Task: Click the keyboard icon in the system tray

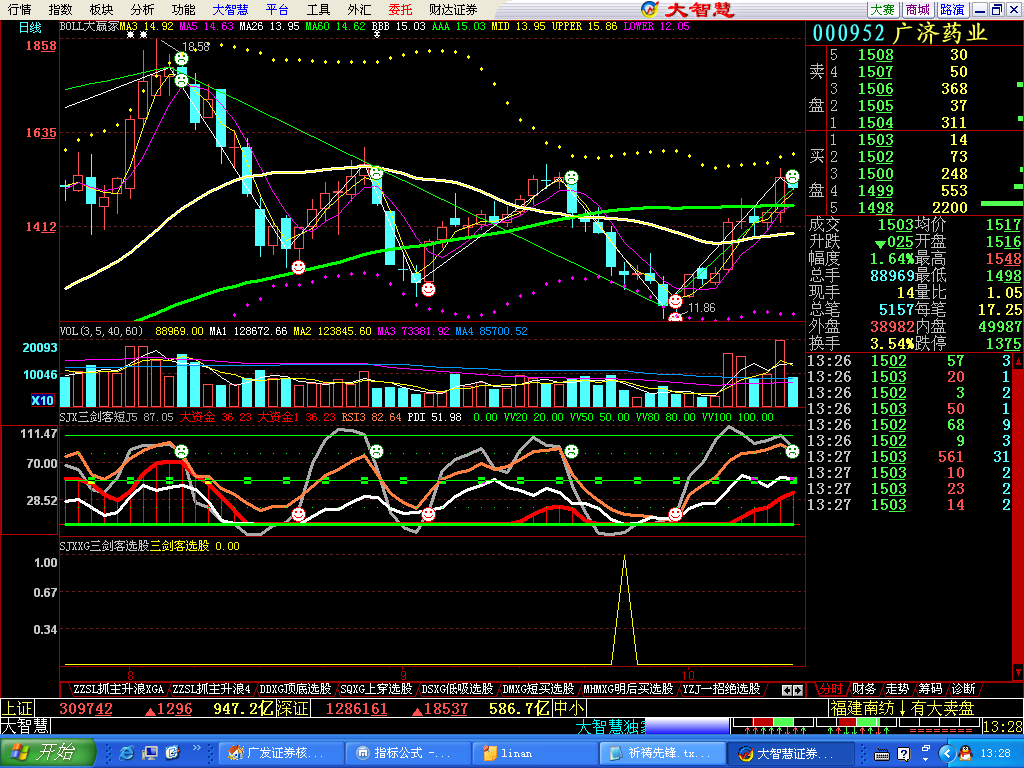Action: (x=882, y=754)
